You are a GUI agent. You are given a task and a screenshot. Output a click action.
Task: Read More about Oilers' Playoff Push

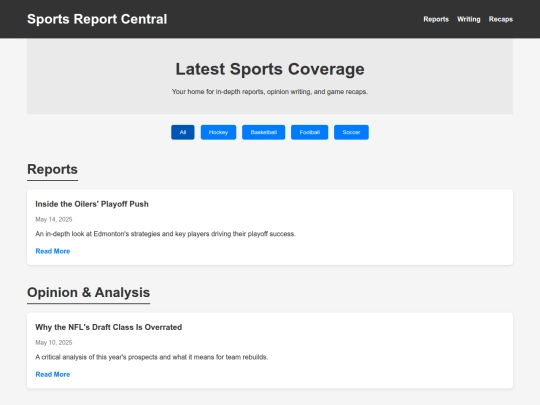(53, 251)
